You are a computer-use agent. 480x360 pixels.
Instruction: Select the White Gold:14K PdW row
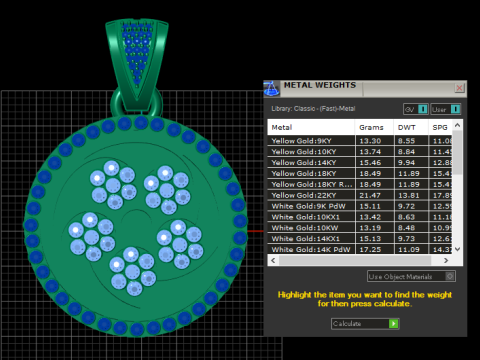(360, 249)
